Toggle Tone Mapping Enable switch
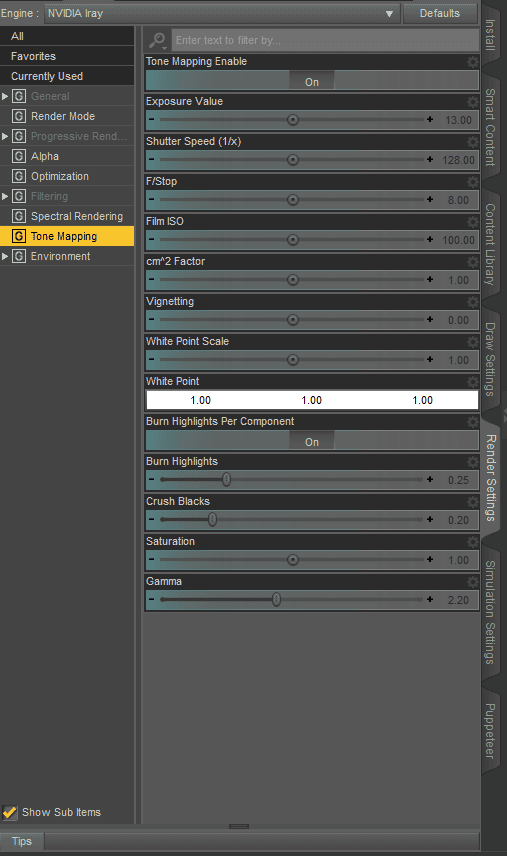Image resolution: width=507 pixels, height=856 pixels. 312,82
